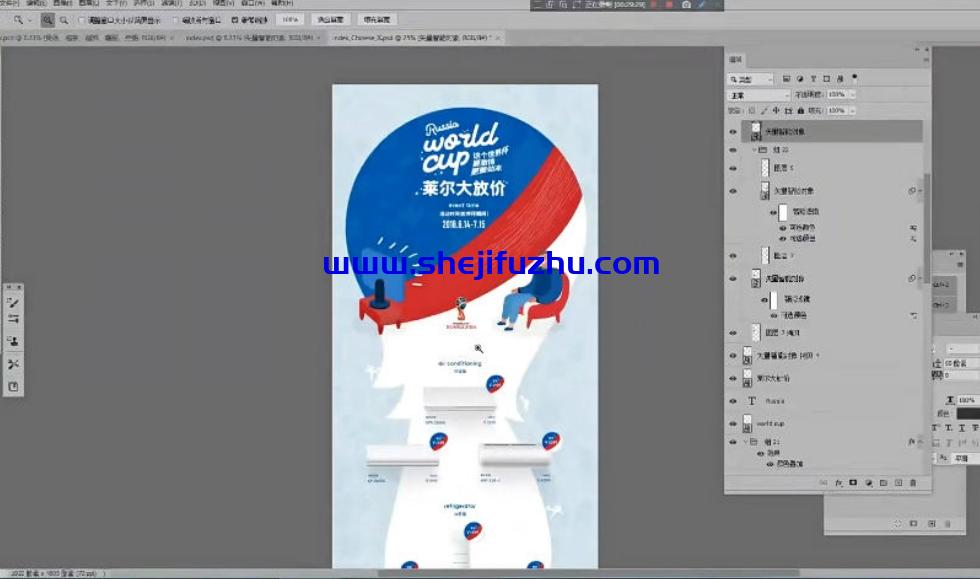Click the new adjustment layer icon
The image size is (980, 579).
[x=869, y=482]
